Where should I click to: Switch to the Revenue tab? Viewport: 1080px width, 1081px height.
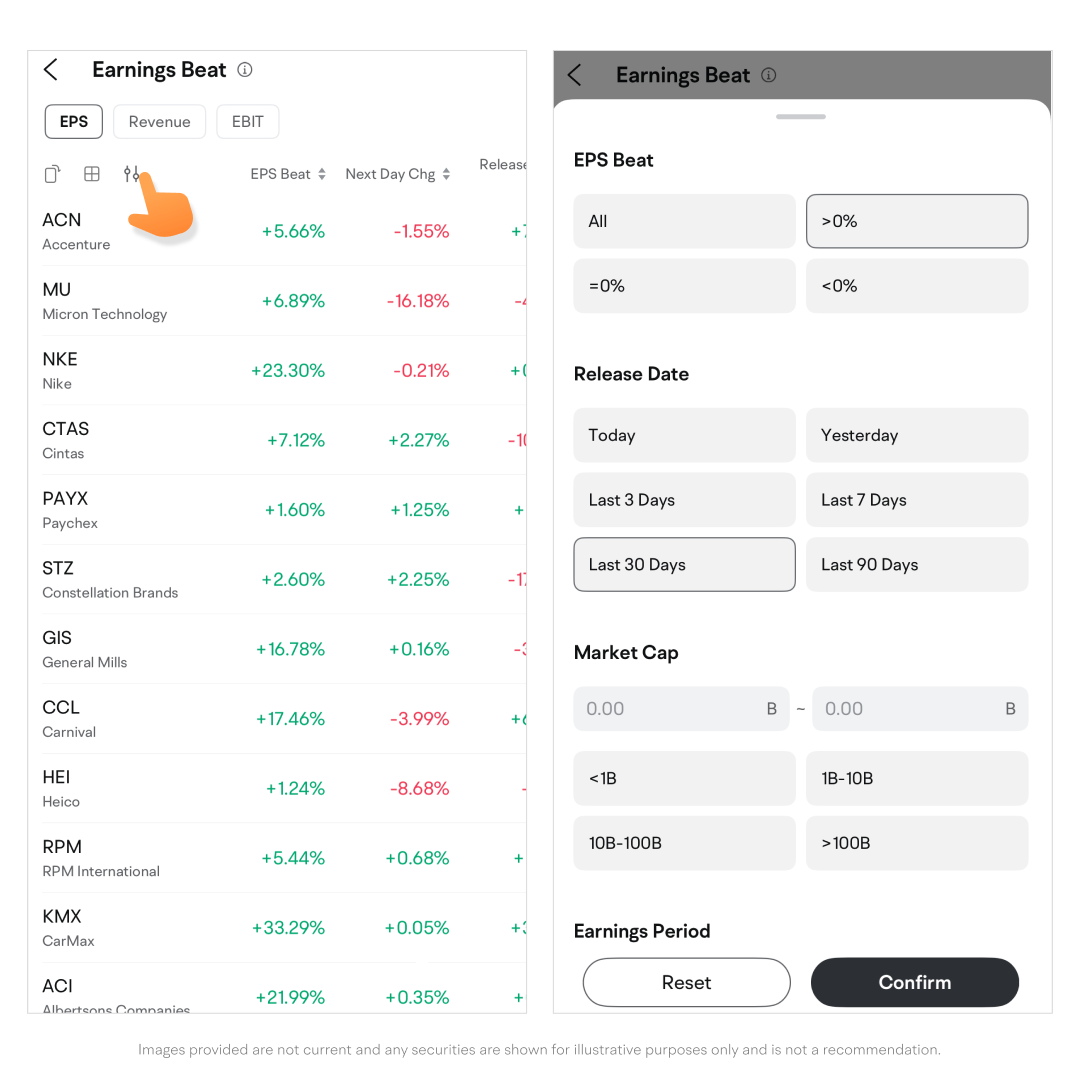[x=159, y=122]
